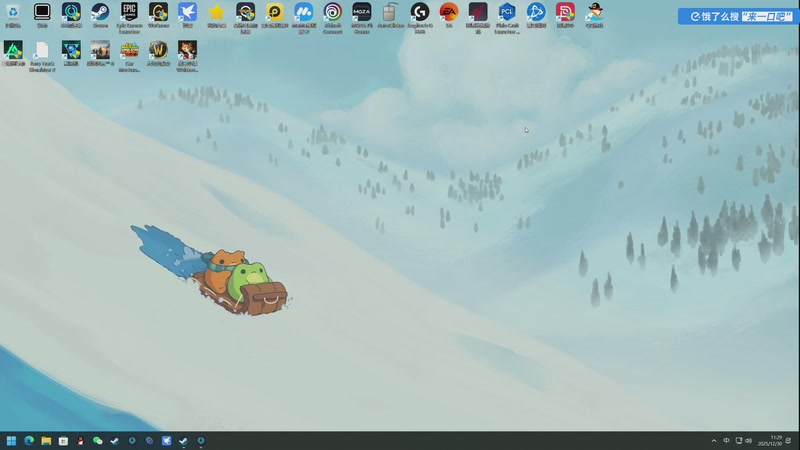Open the Recycle Bin desktop icon
The height and width of the screenshot is (450, 800).
[13, 14]
